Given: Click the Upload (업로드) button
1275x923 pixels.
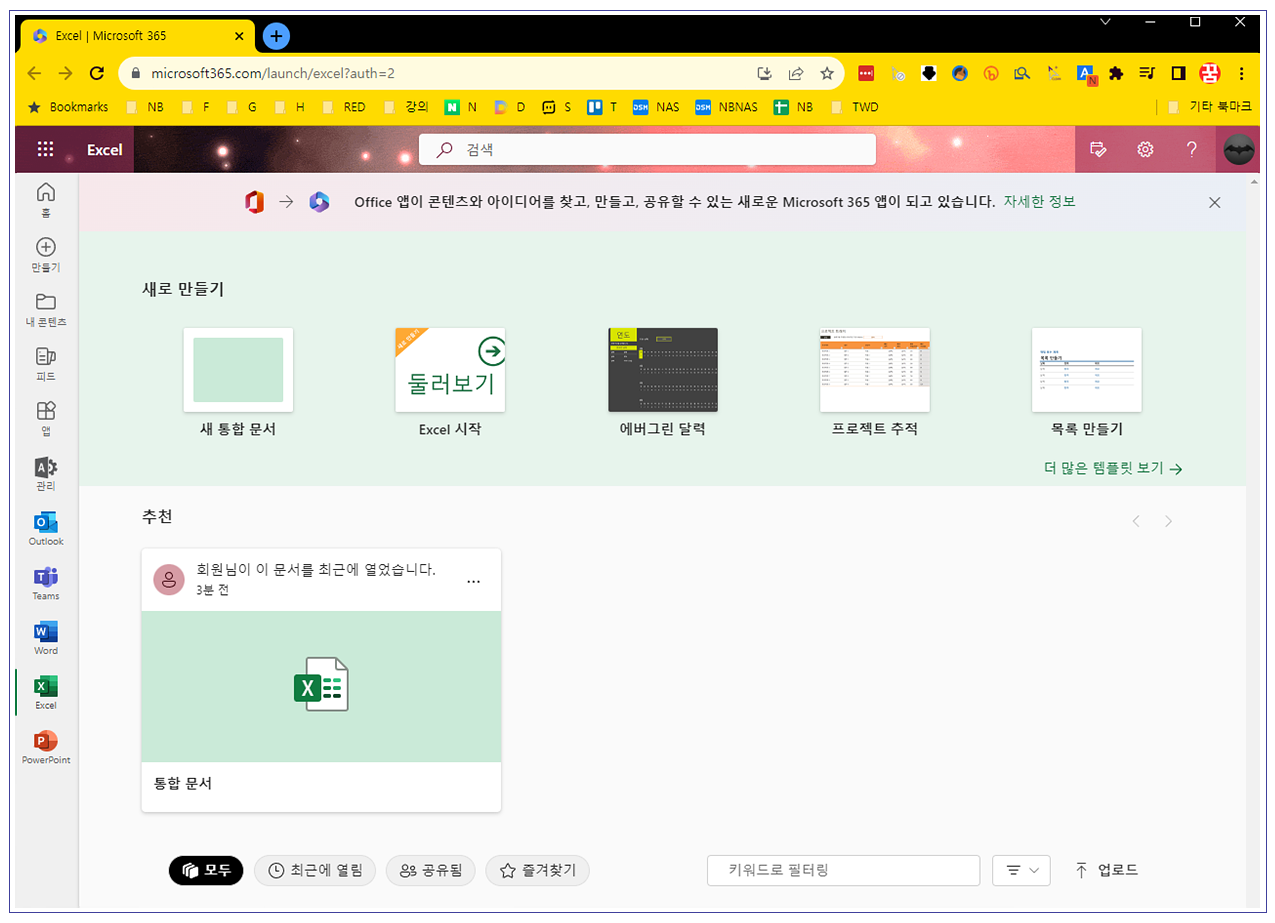Looking at the screenshot, I should 1106,870.
